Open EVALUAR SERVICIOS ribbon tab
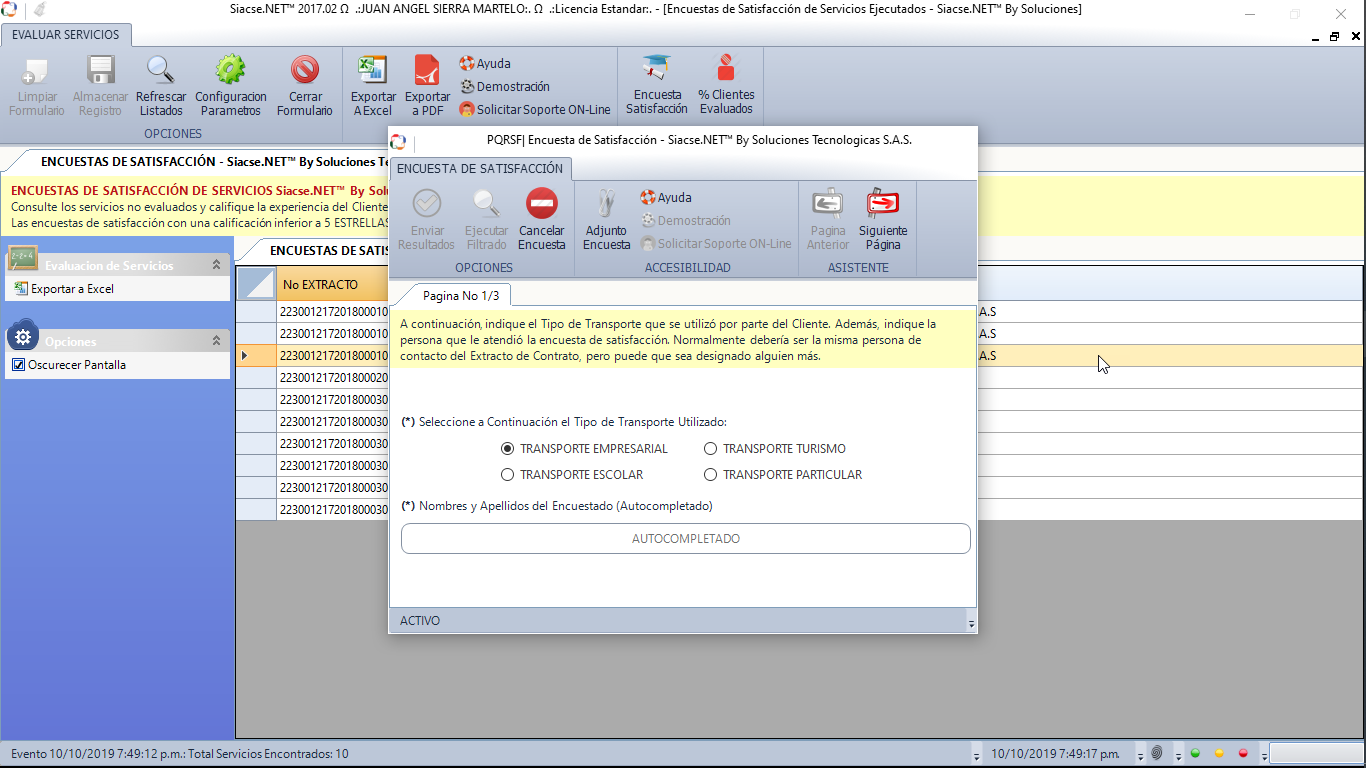 tap(66, 35)
